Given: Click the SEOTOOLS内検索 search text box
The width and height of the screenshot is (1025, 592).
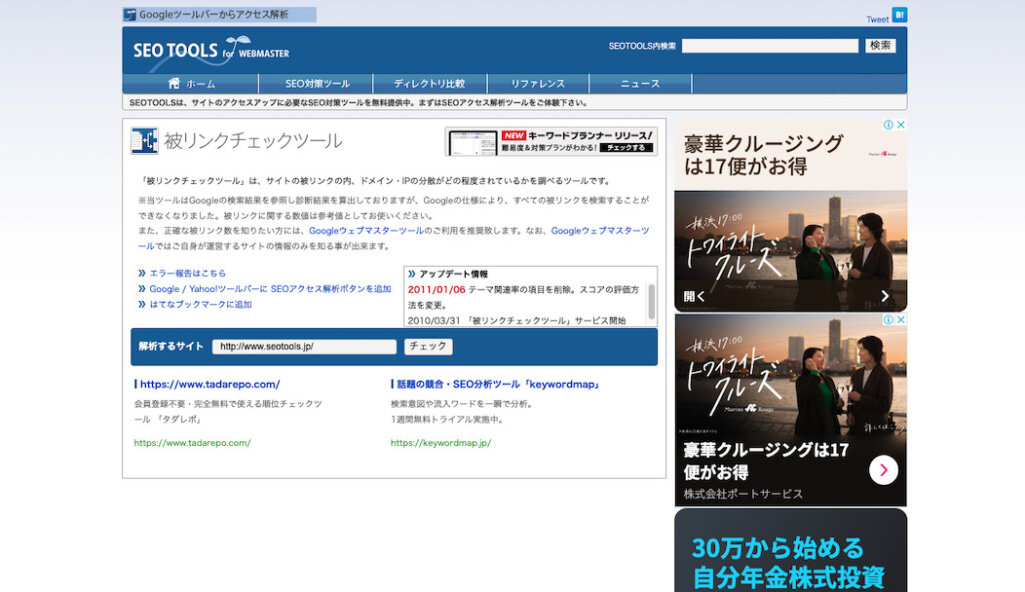Looking at the screenshot, I should 769,46.
